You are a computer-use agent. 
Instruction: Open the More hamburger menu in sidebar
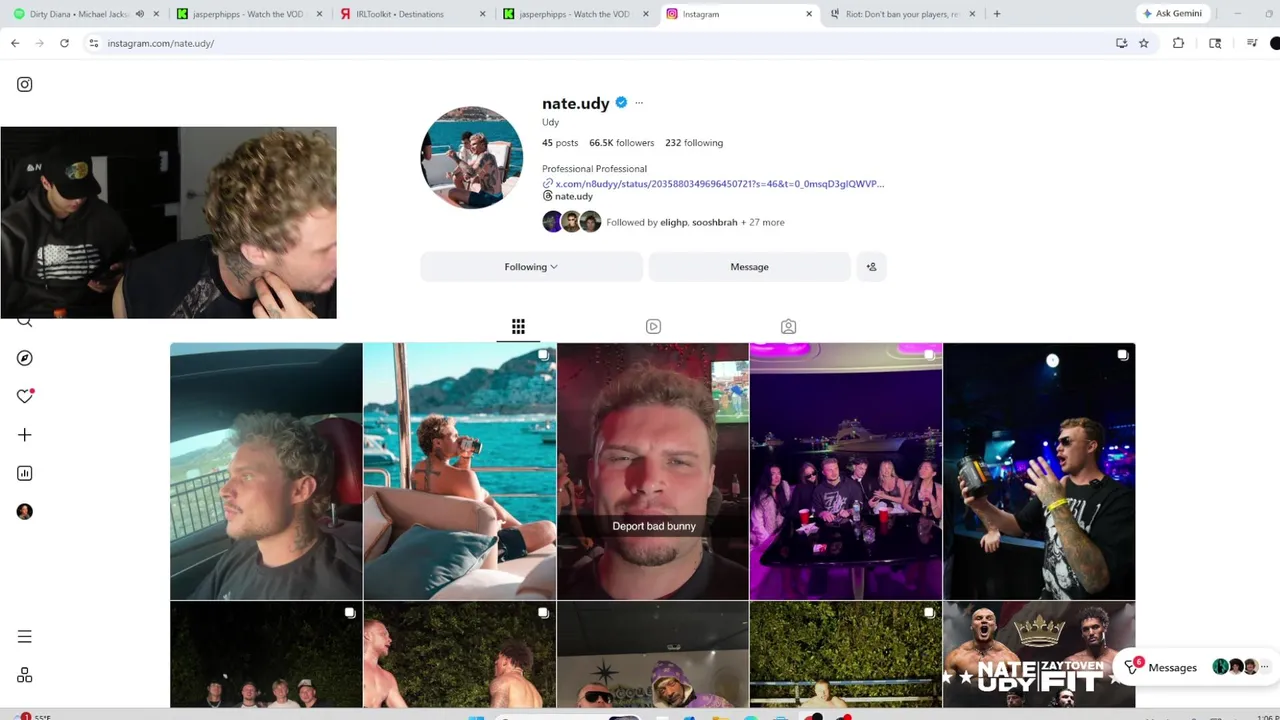(x=25, y=637)
